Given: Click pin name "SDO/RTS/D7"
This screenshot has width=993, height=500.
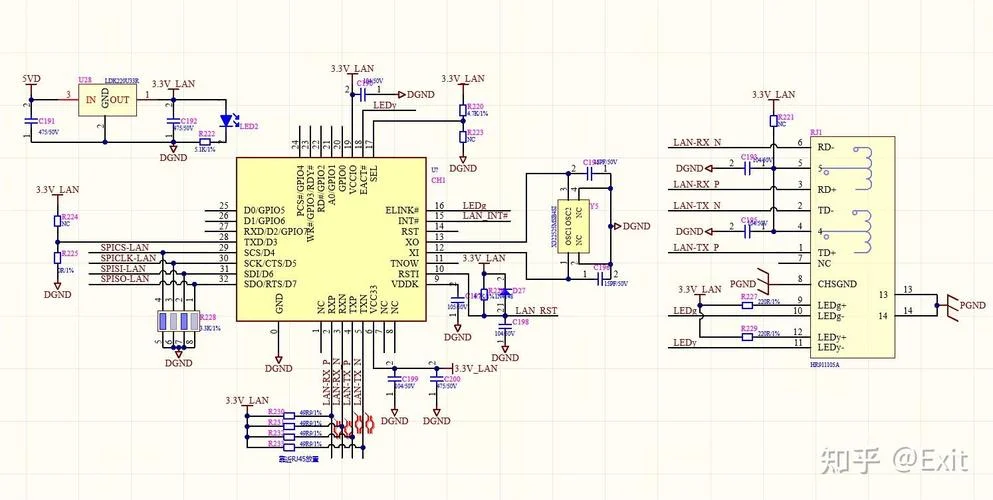Looking at the screenshot, I should [x=271, y=284].
